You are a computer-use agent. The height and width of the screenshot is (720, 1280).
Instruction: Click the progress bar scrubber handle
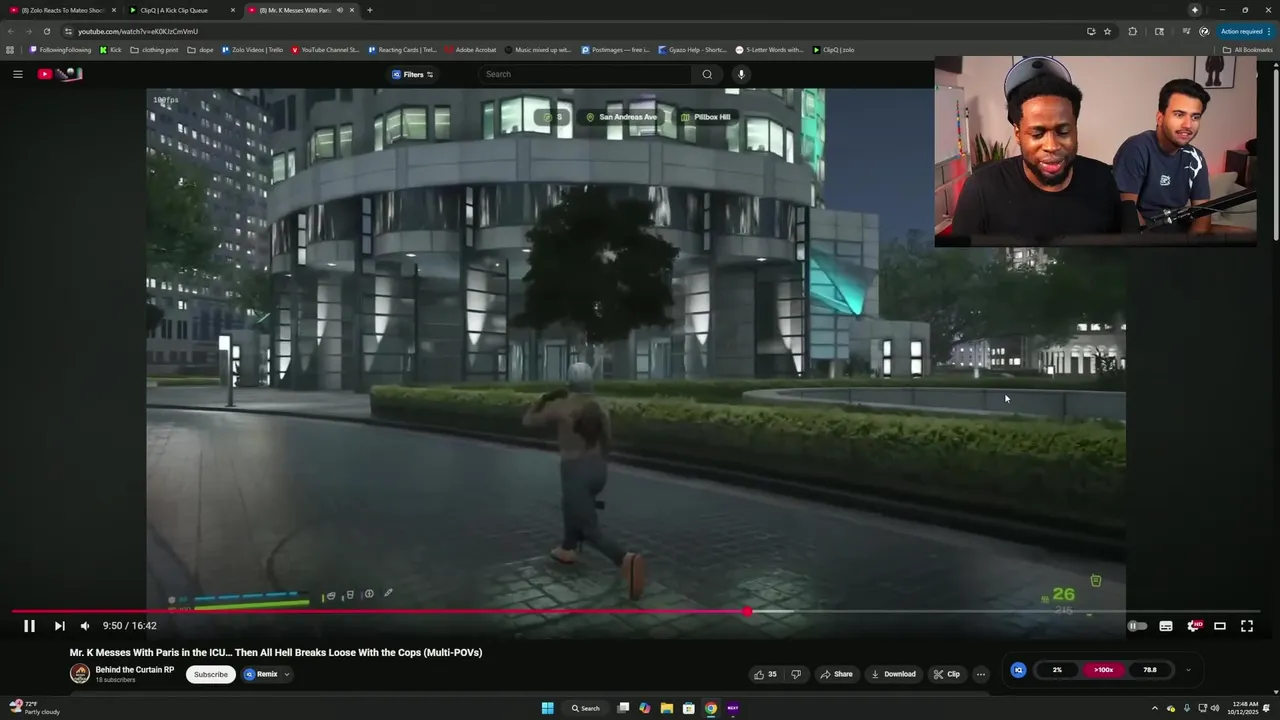click(748, 611)
